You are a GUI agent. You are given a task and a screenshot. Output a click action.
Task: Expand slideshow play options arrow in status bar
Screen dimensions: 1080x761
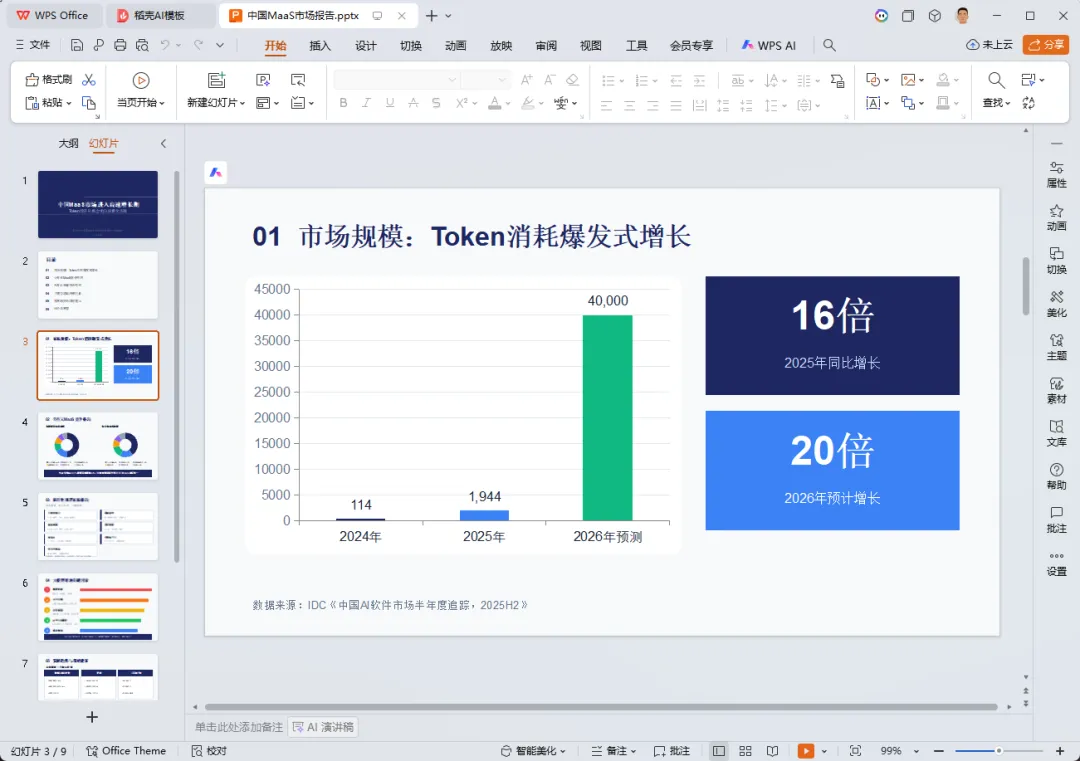tap(824, 751)
